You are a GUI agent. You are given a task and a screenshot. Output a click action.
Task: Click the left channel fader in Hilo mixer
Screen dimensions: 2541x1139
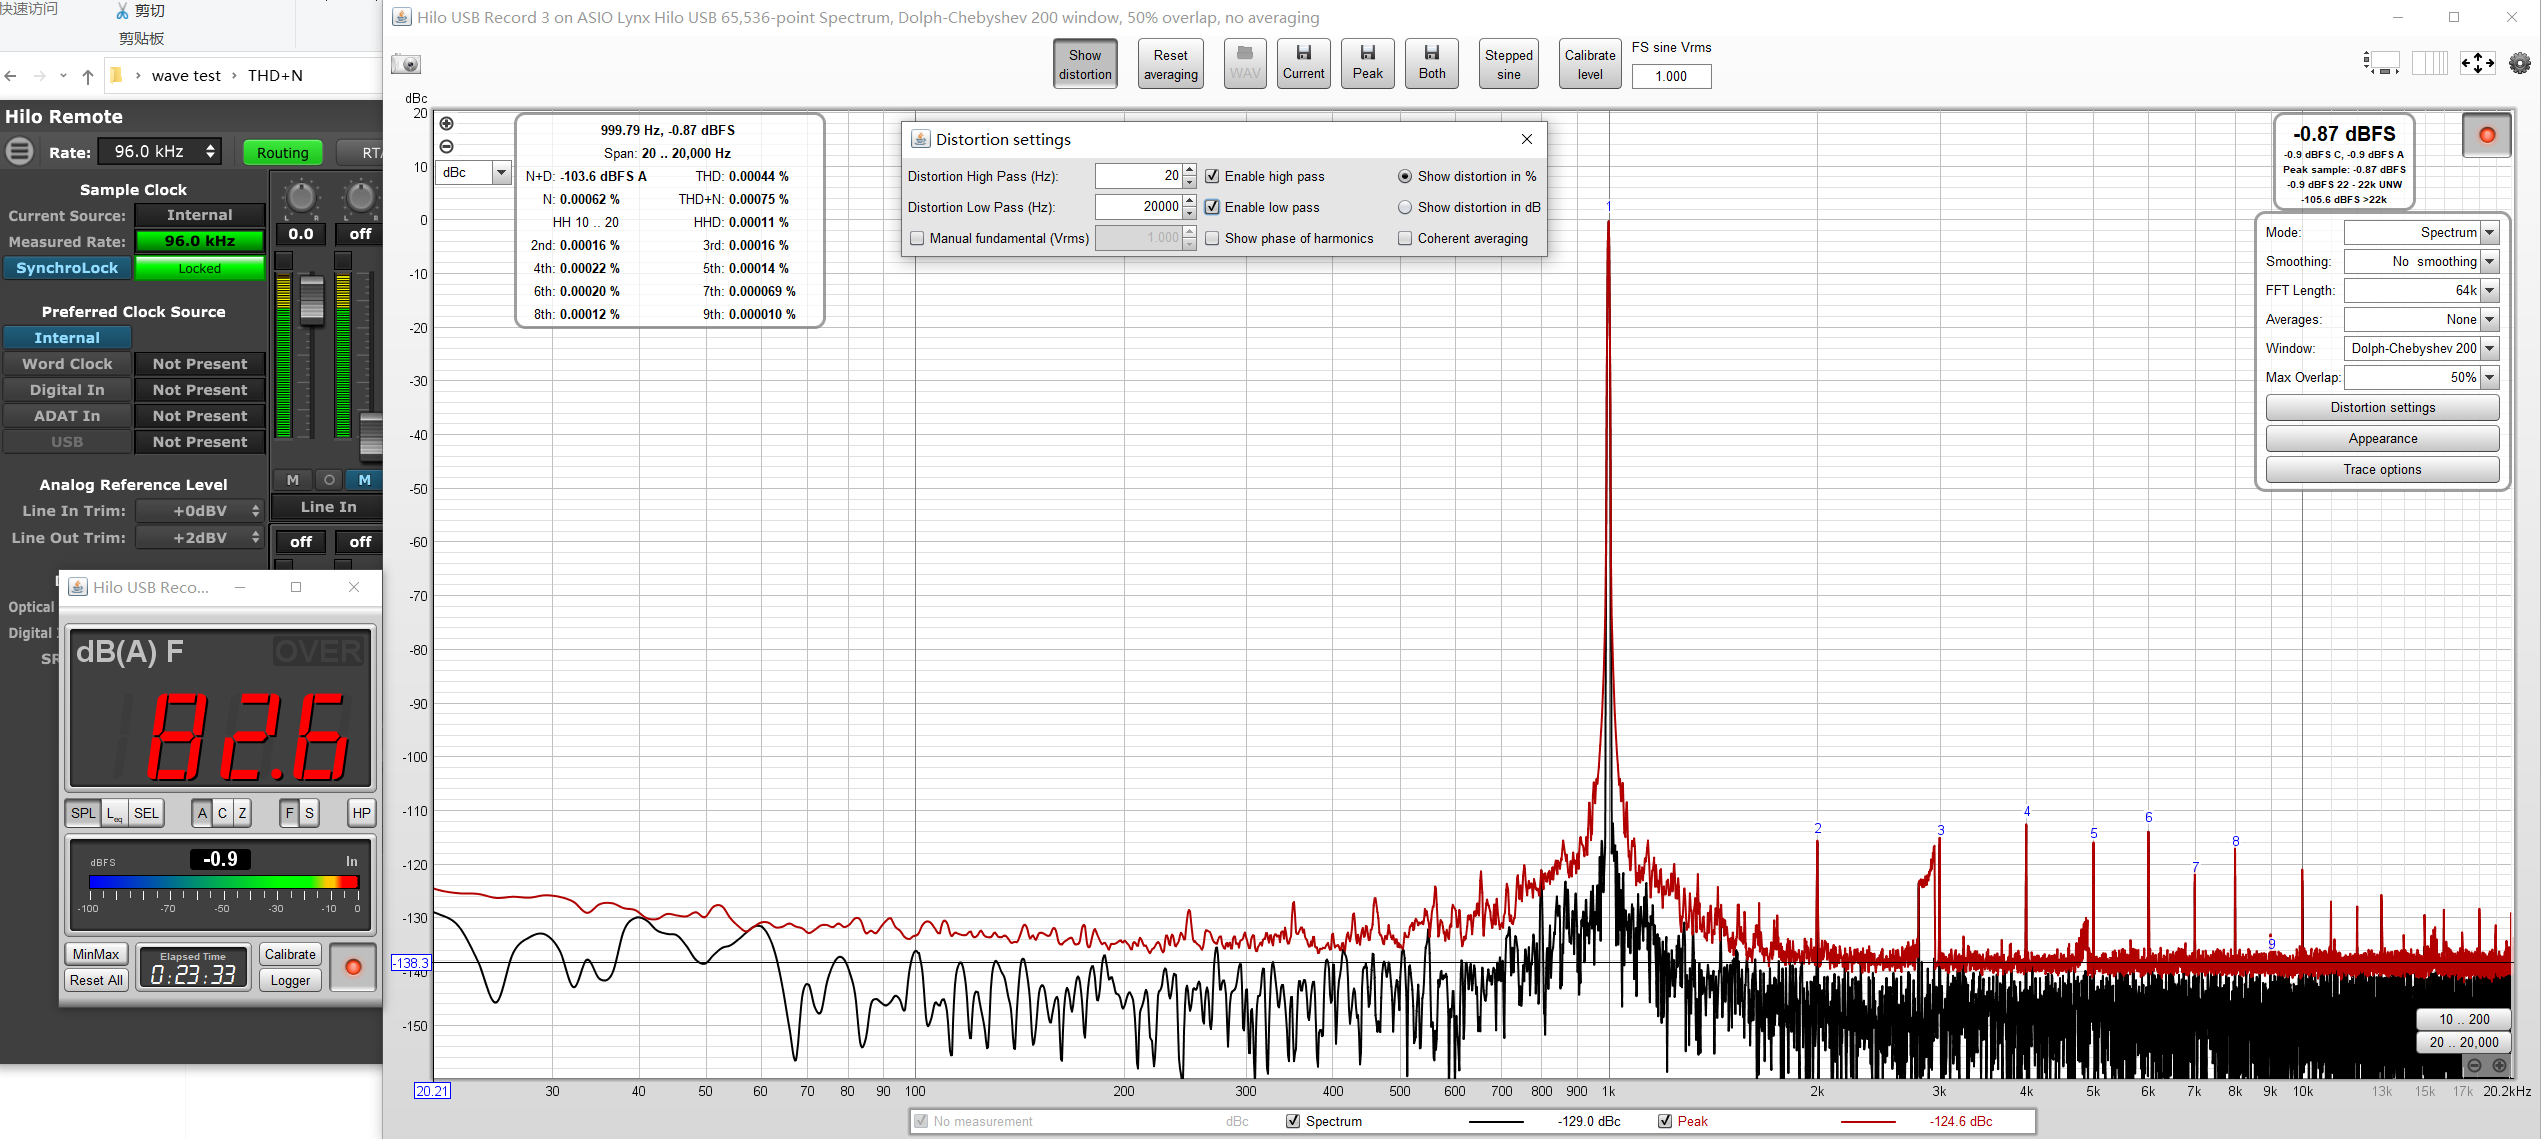click(312, 300)
